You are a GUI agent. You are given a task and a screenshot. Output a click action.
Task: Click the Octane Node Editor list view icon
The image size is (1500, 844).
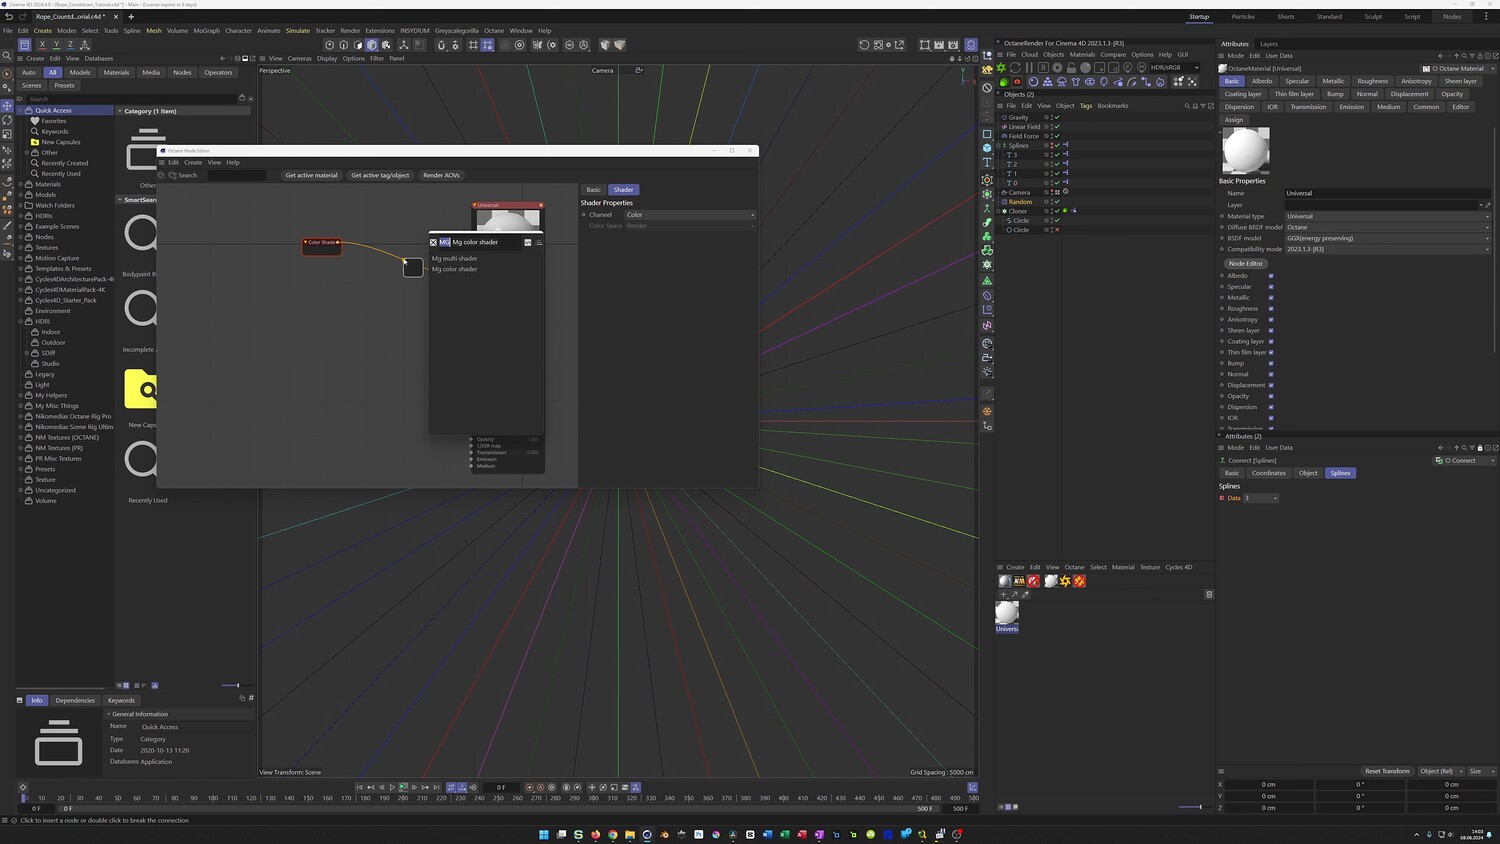[539, 242]
